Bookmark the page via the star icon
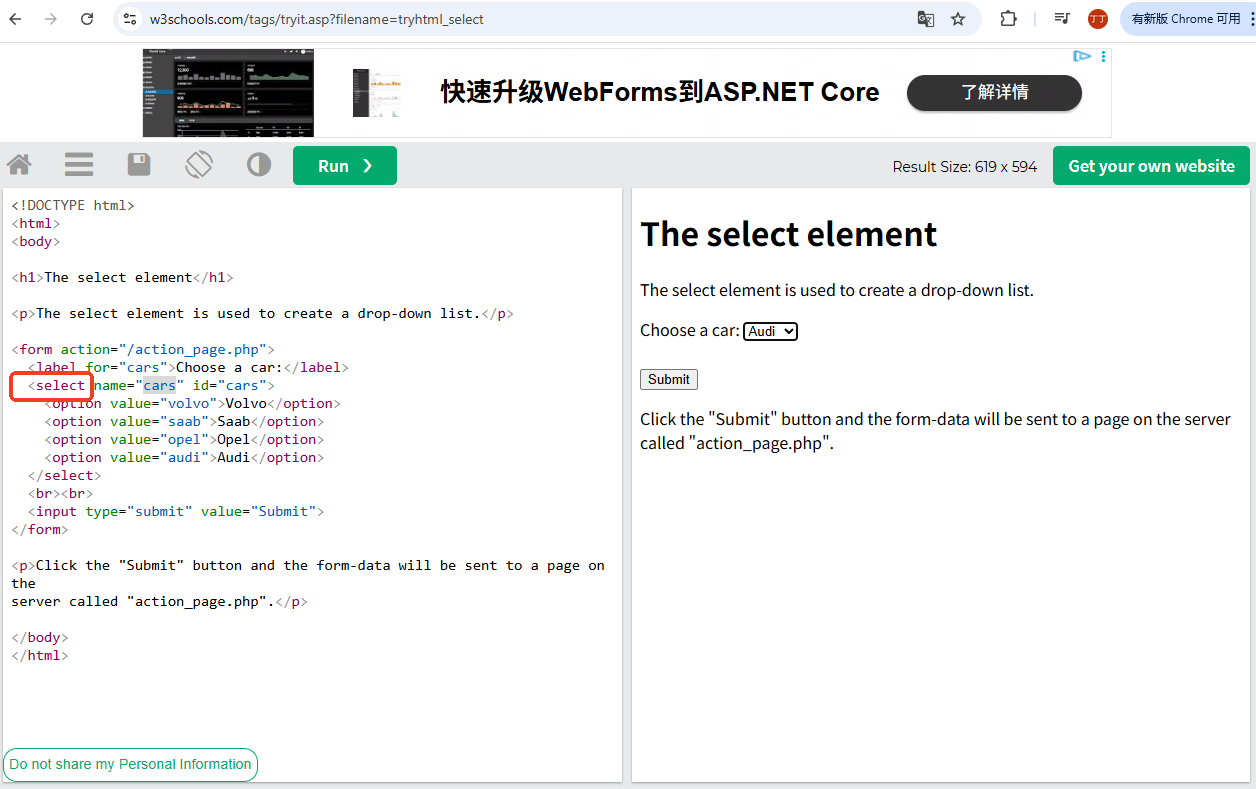The height and width of the screenshot is (789, 1256). click(966, 18)
